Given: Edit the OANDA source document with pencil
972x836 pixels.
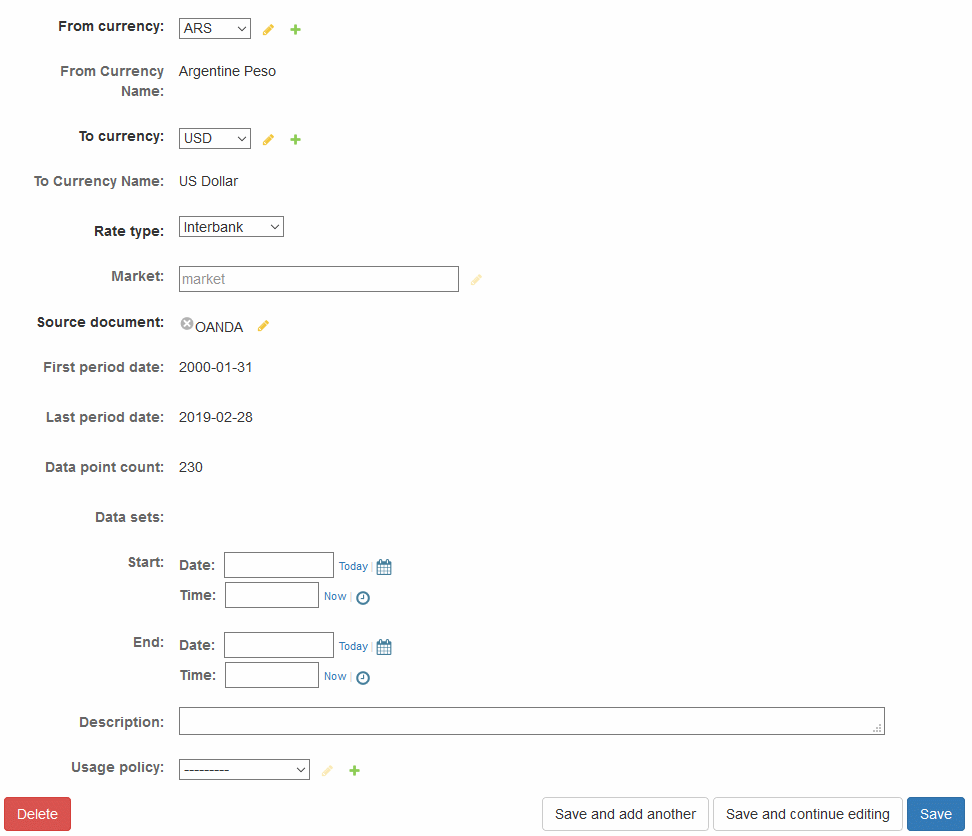Looking at the screenshot, I should coord(263,326).
